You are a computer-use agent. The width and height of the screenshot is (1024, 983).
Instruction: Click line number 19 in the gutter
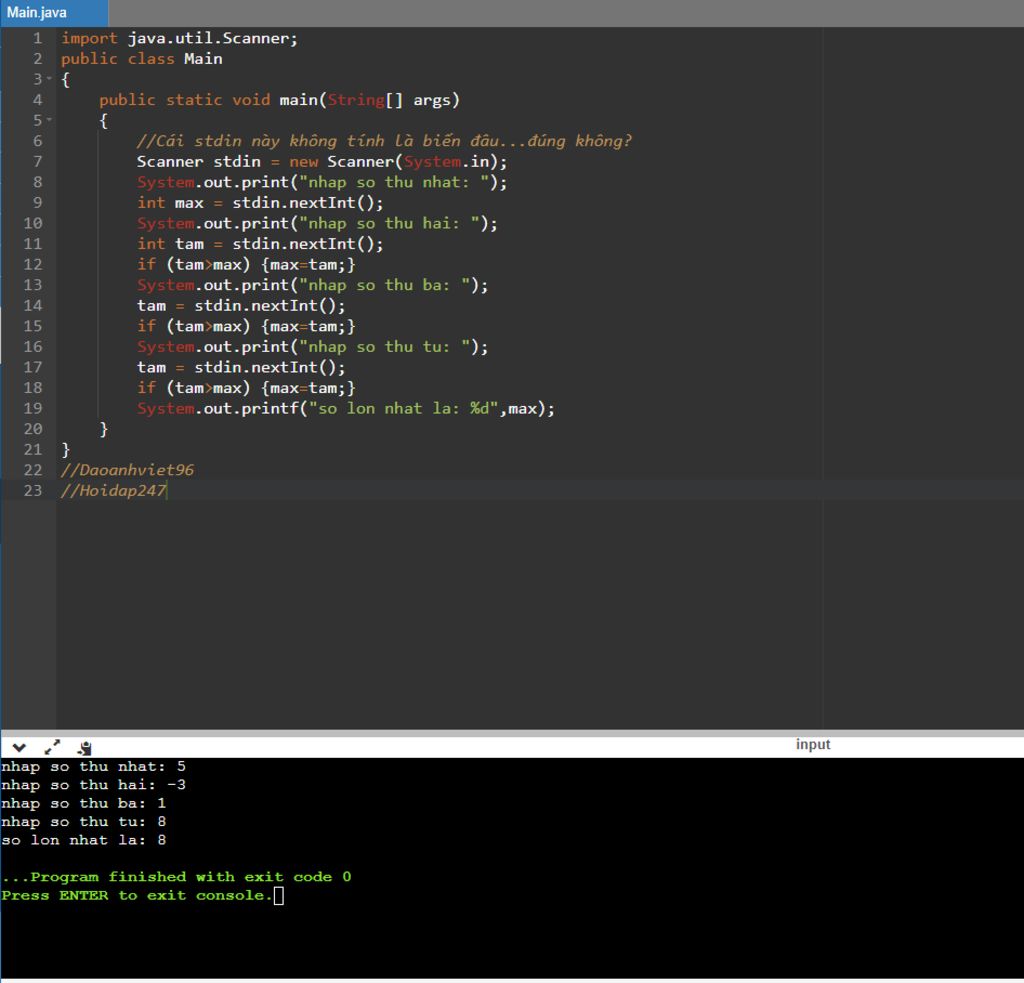[33, 408]
